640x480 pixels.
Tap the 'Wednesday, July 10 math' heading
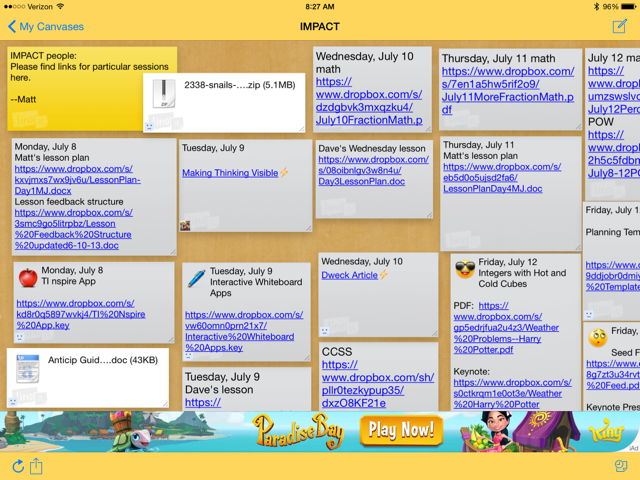[364, 62]
